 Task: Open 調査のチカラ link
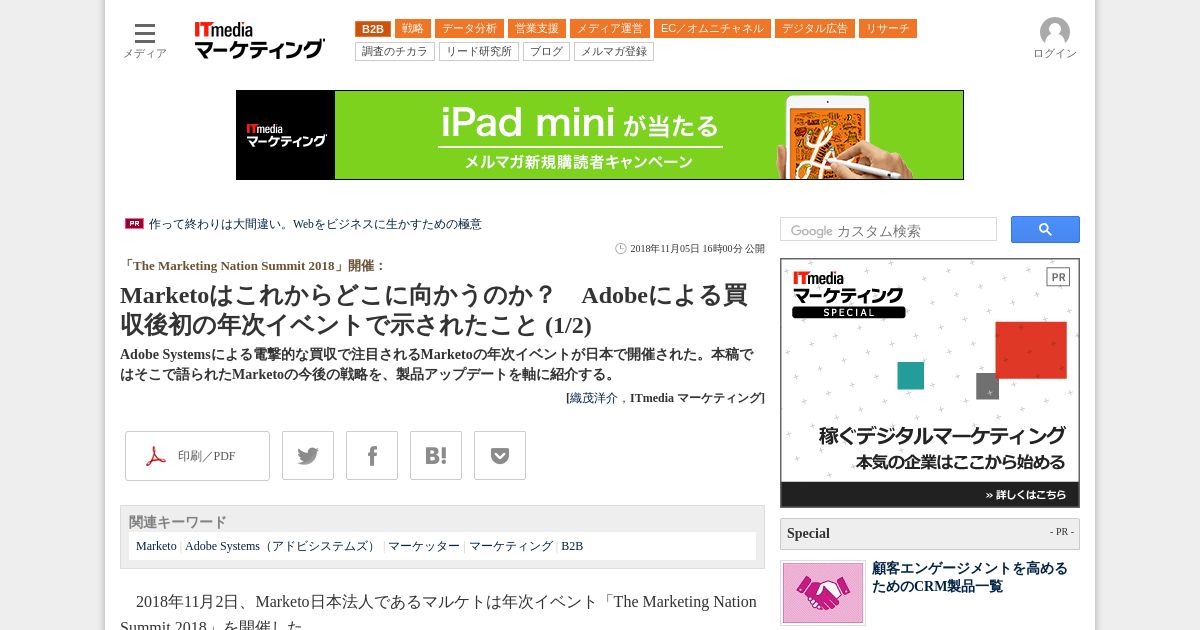click(x=395, y=51)
